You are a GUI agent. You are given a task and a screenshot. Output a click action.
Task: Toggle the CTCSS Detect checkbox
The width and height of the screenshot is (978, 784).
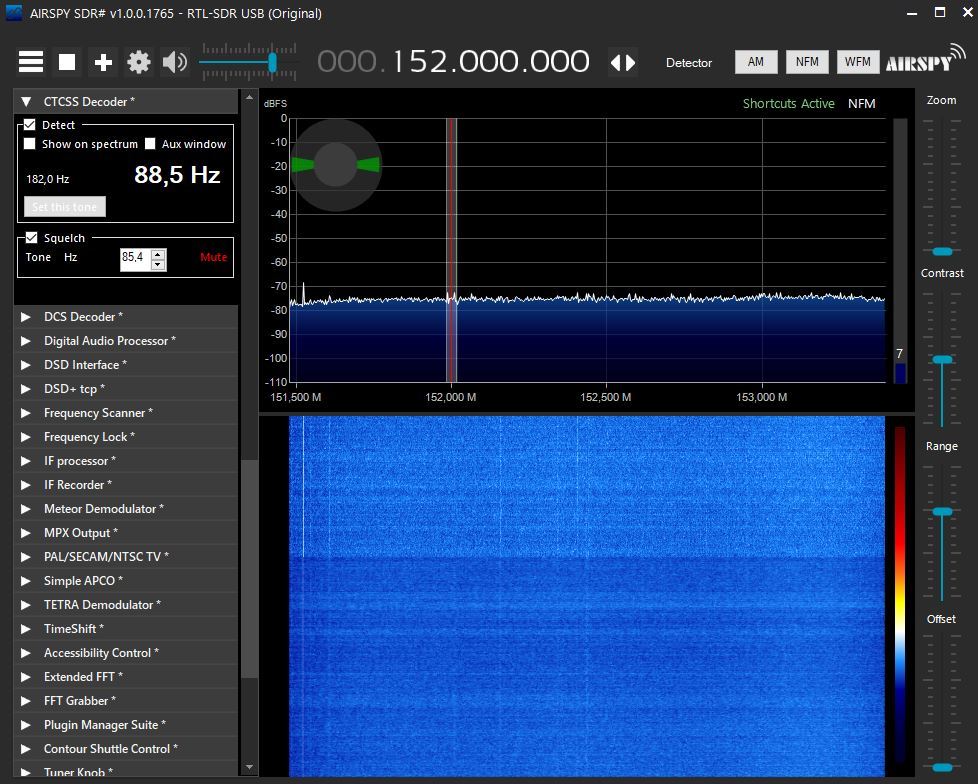click(30, 125)
